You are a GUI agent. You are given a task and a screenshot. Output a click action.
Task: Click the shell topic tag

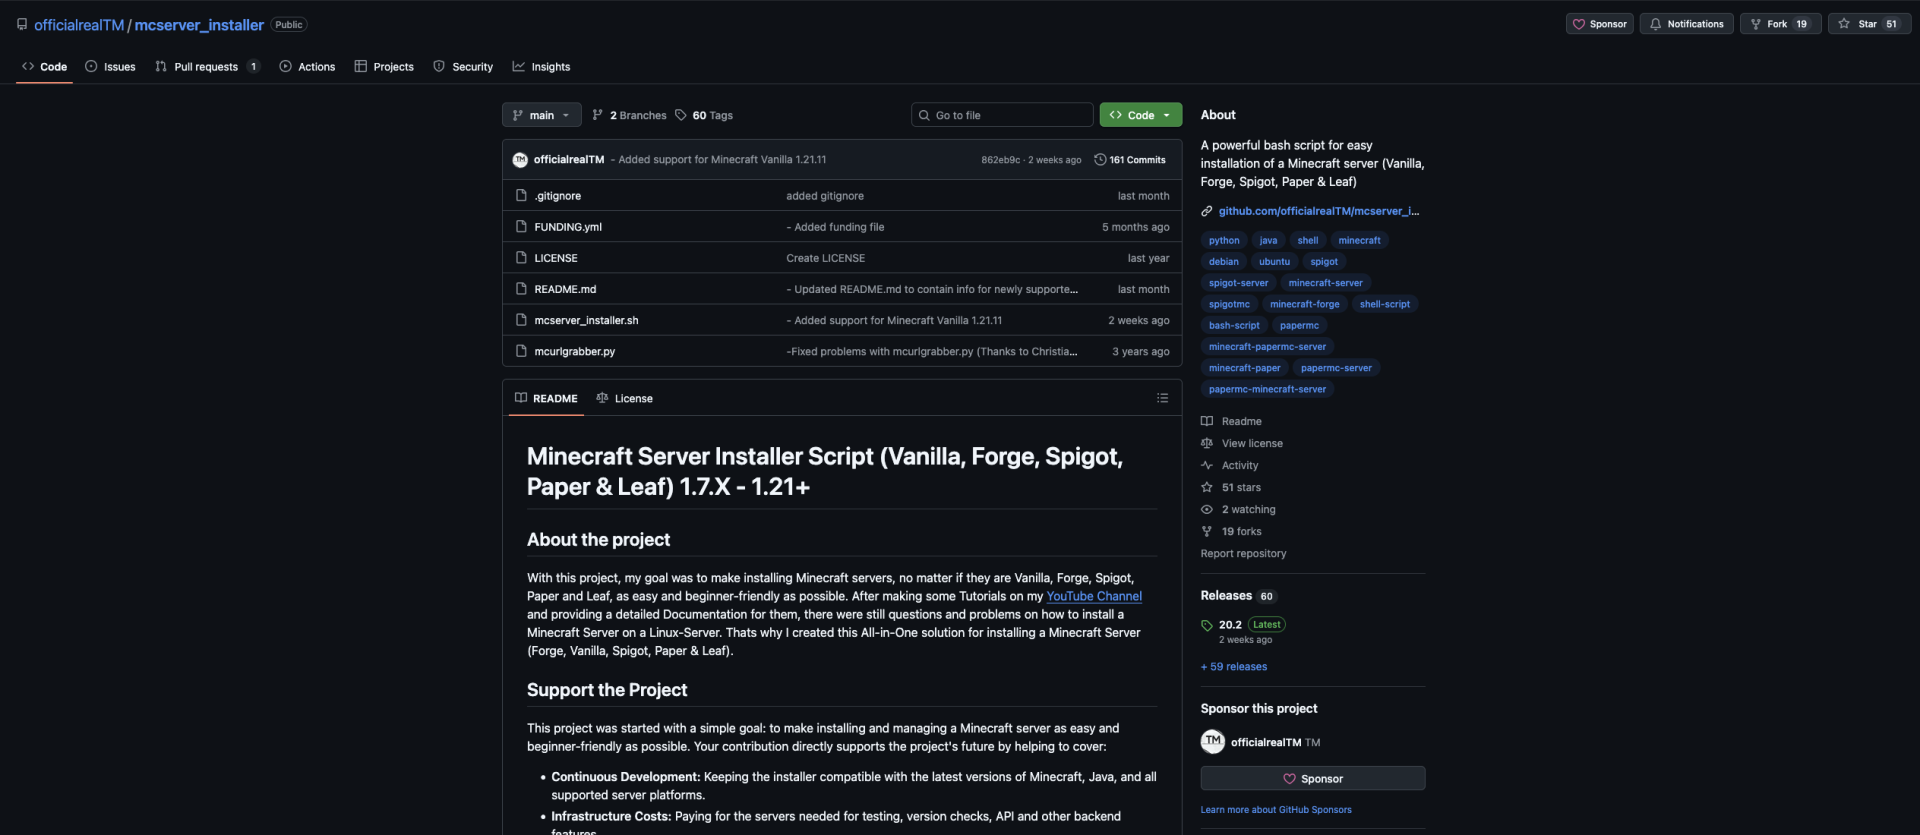[1308, 241]
